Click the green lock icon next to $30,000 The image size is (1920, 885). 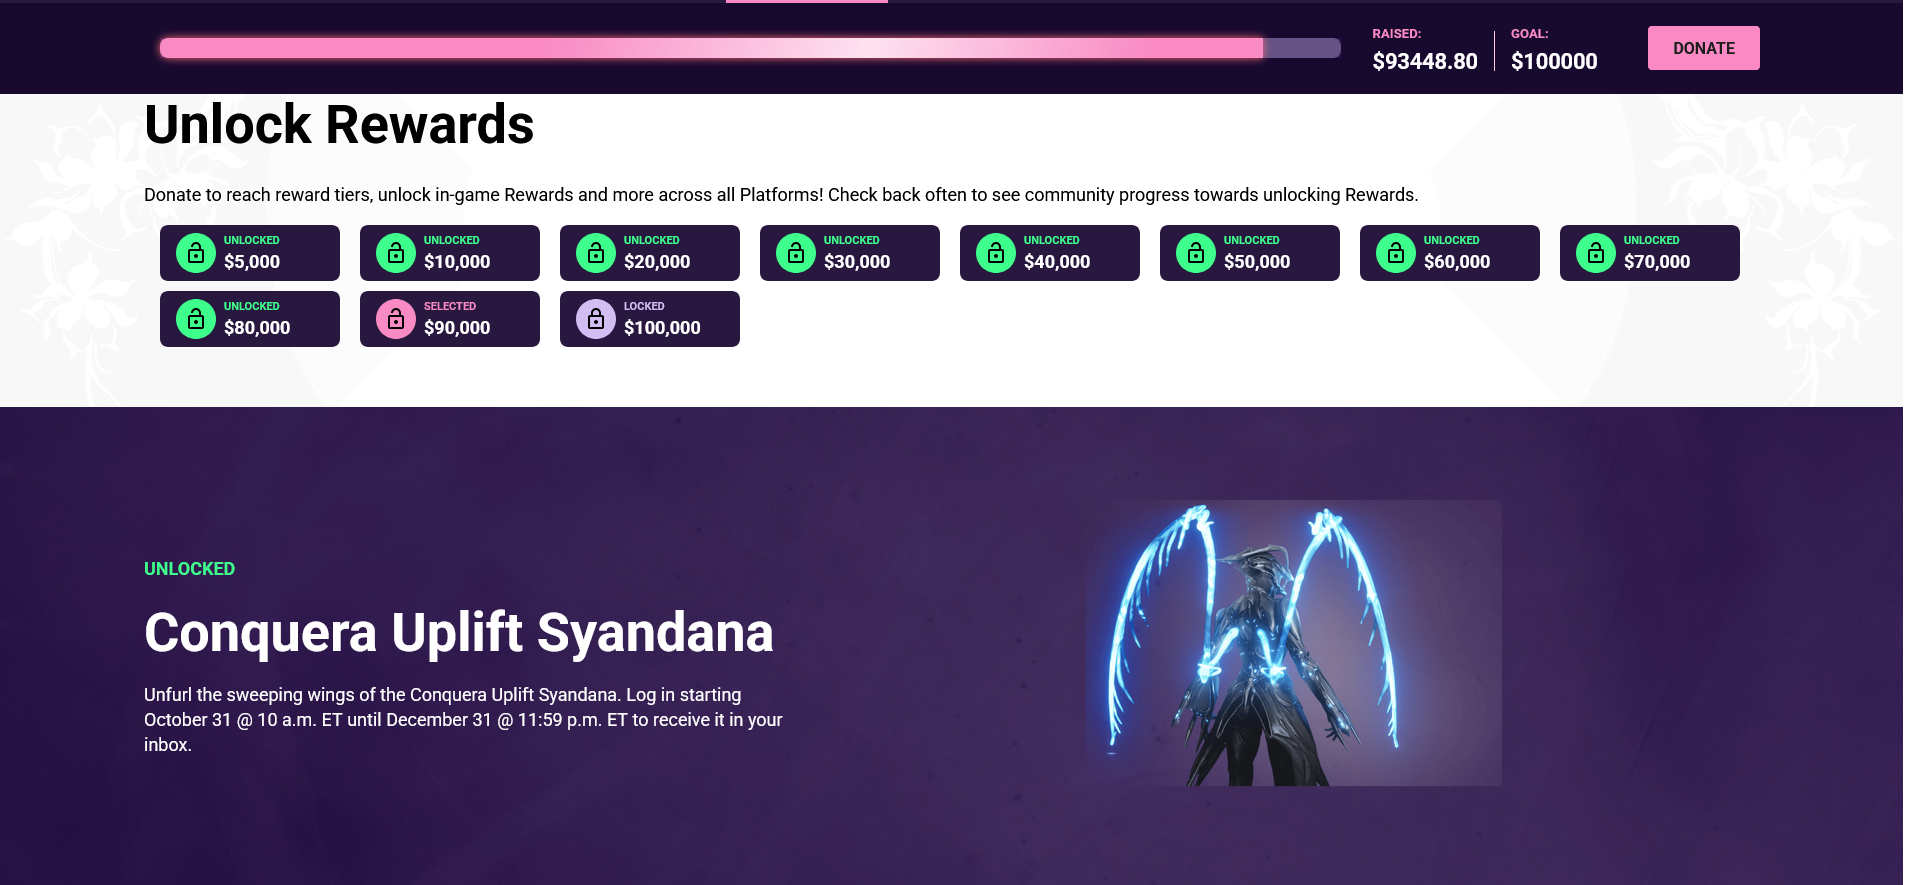pyautogui.click(x=796, y=253)
